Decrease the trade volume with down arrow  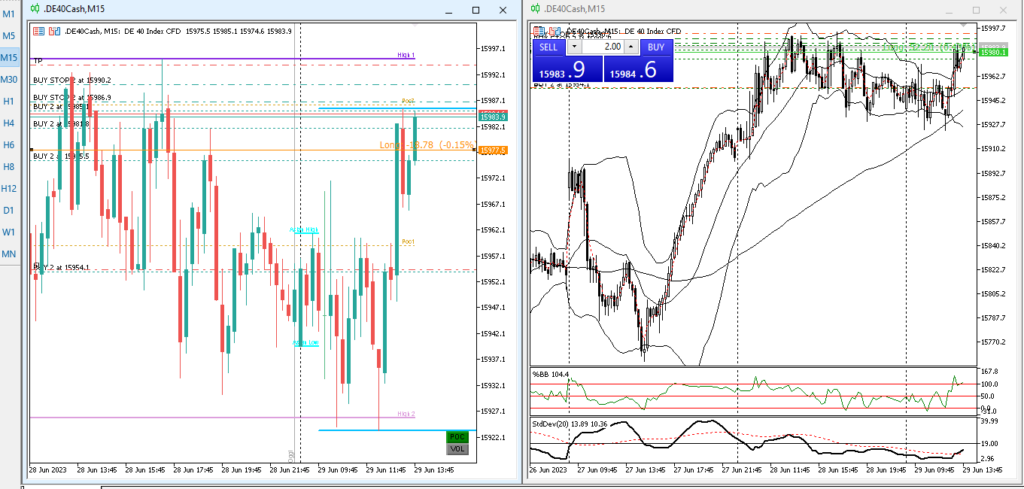[573, 47]
